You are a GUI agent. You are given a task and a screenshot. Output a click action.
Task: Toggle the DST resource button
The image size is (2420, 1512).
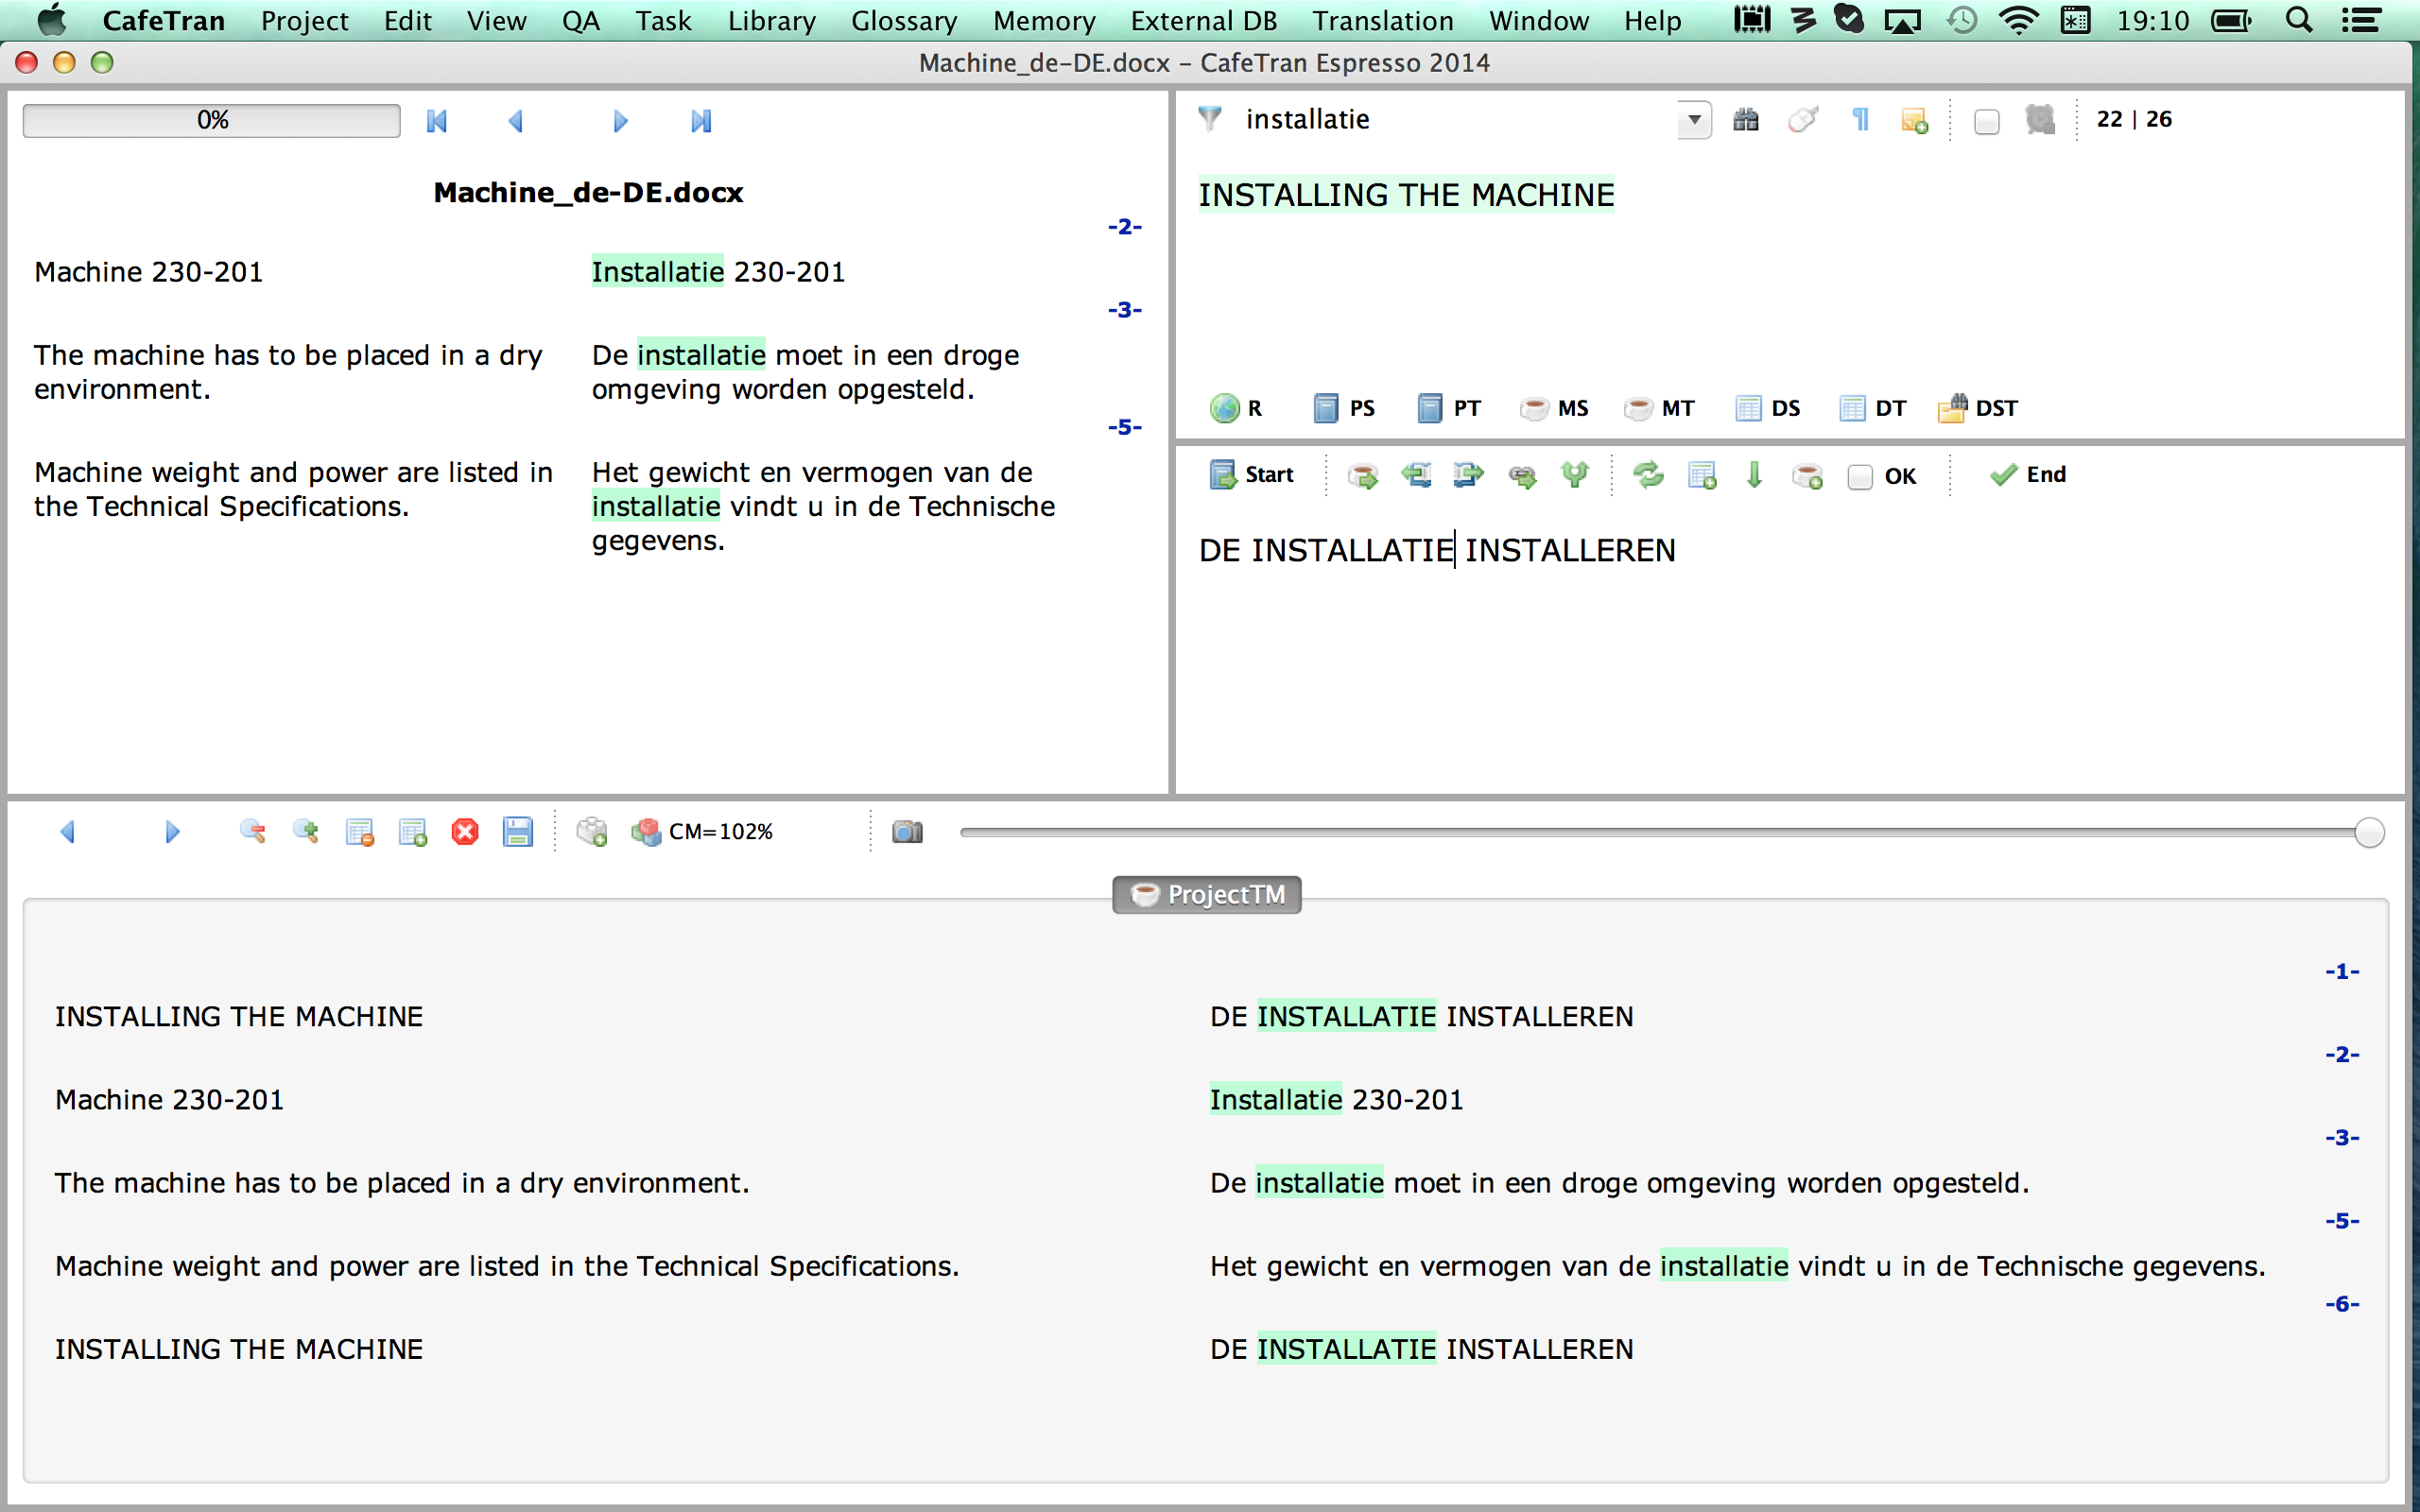[x=1977, y=408]
